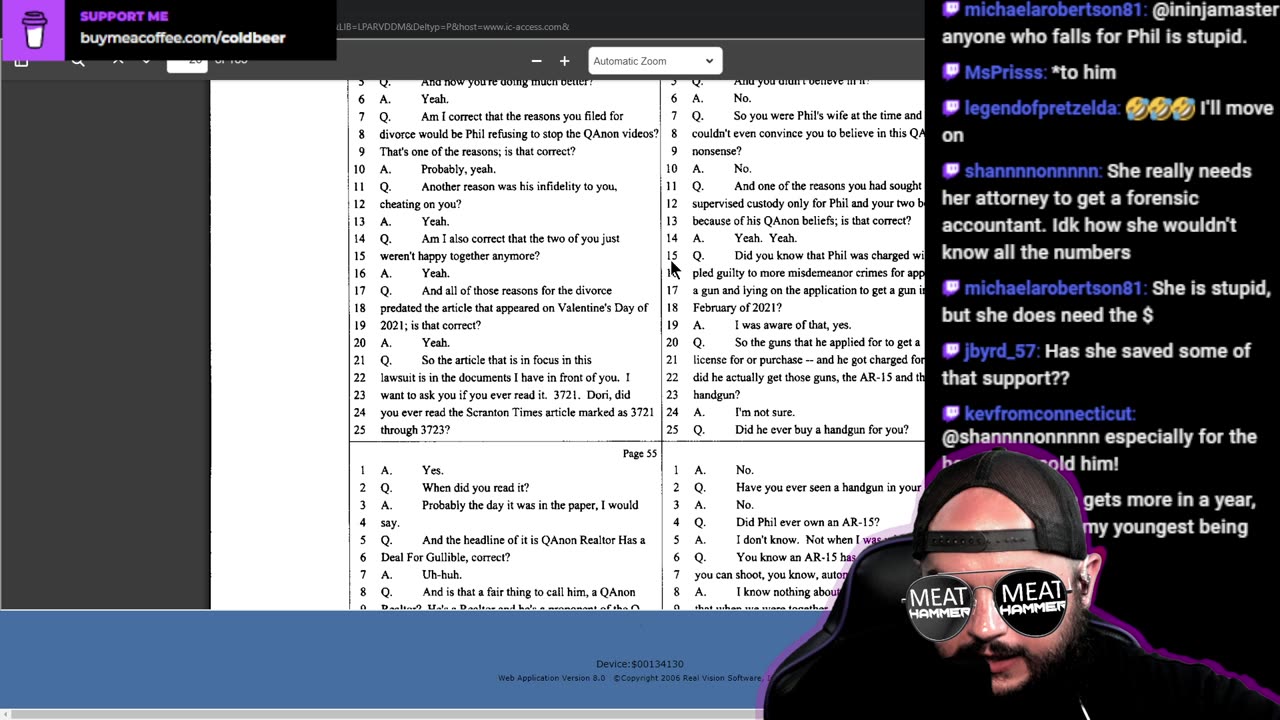Viewport: 1280px width, 720px height.
Task: Open the Automatic Zoom dropdown
Action: tap(654, 61)
